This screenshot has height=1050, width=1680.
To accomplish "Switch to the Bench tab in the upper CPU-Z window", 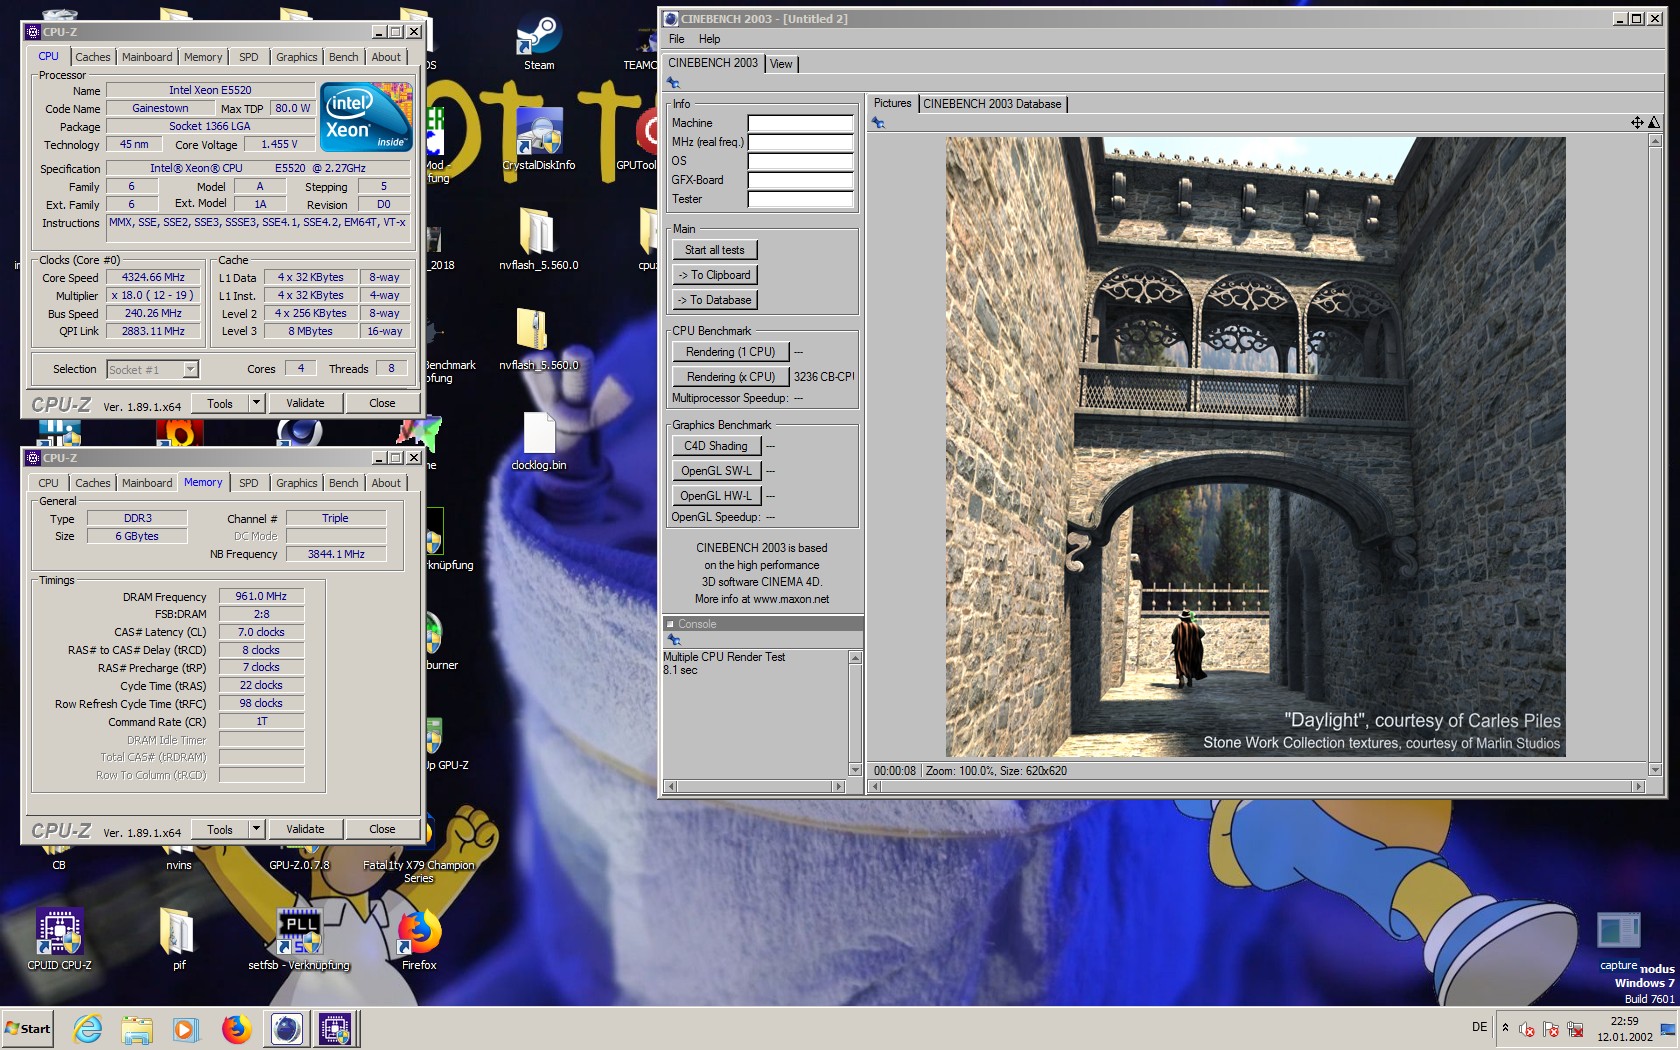I will point(343,57).
